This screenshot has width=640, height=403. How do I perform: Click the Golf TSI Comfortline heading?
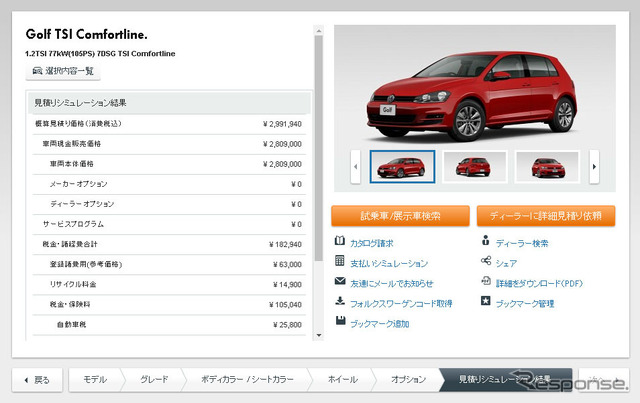point(87,34)
